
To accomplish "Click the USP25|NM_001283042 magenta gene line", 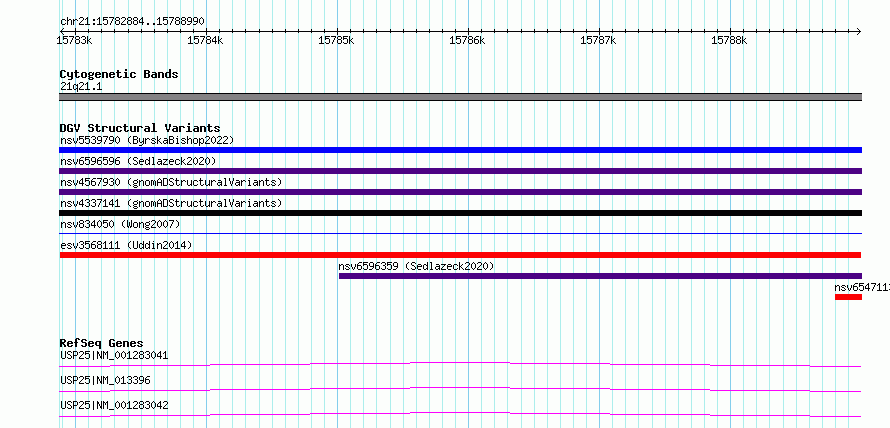I will tap(460, 414).
